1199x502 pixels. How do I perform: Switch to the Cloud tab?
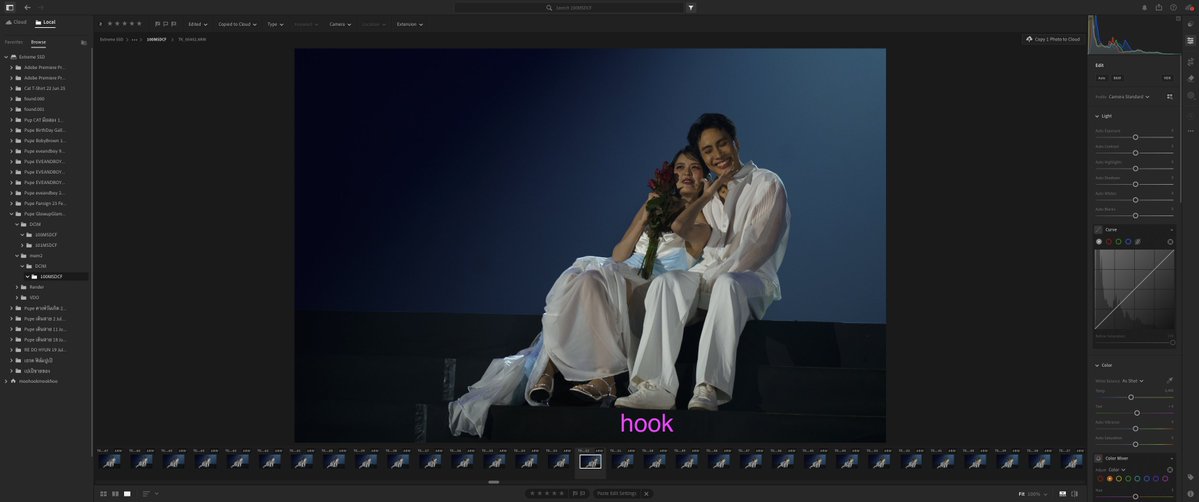click(x=16, y=22)
